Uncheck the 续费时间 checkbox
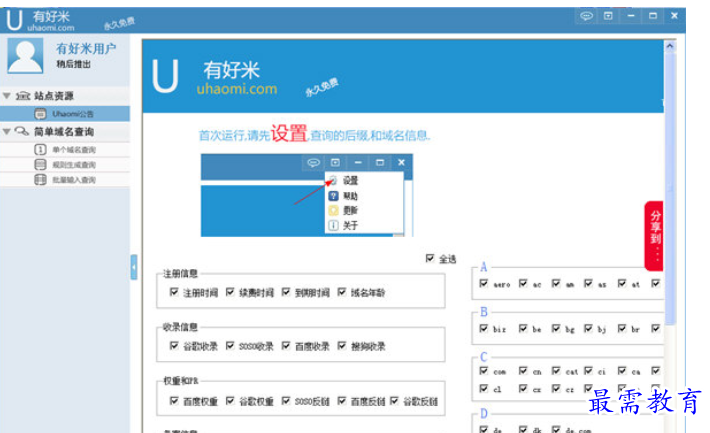This screenshot has width=710, height=433. coord(230,292)
